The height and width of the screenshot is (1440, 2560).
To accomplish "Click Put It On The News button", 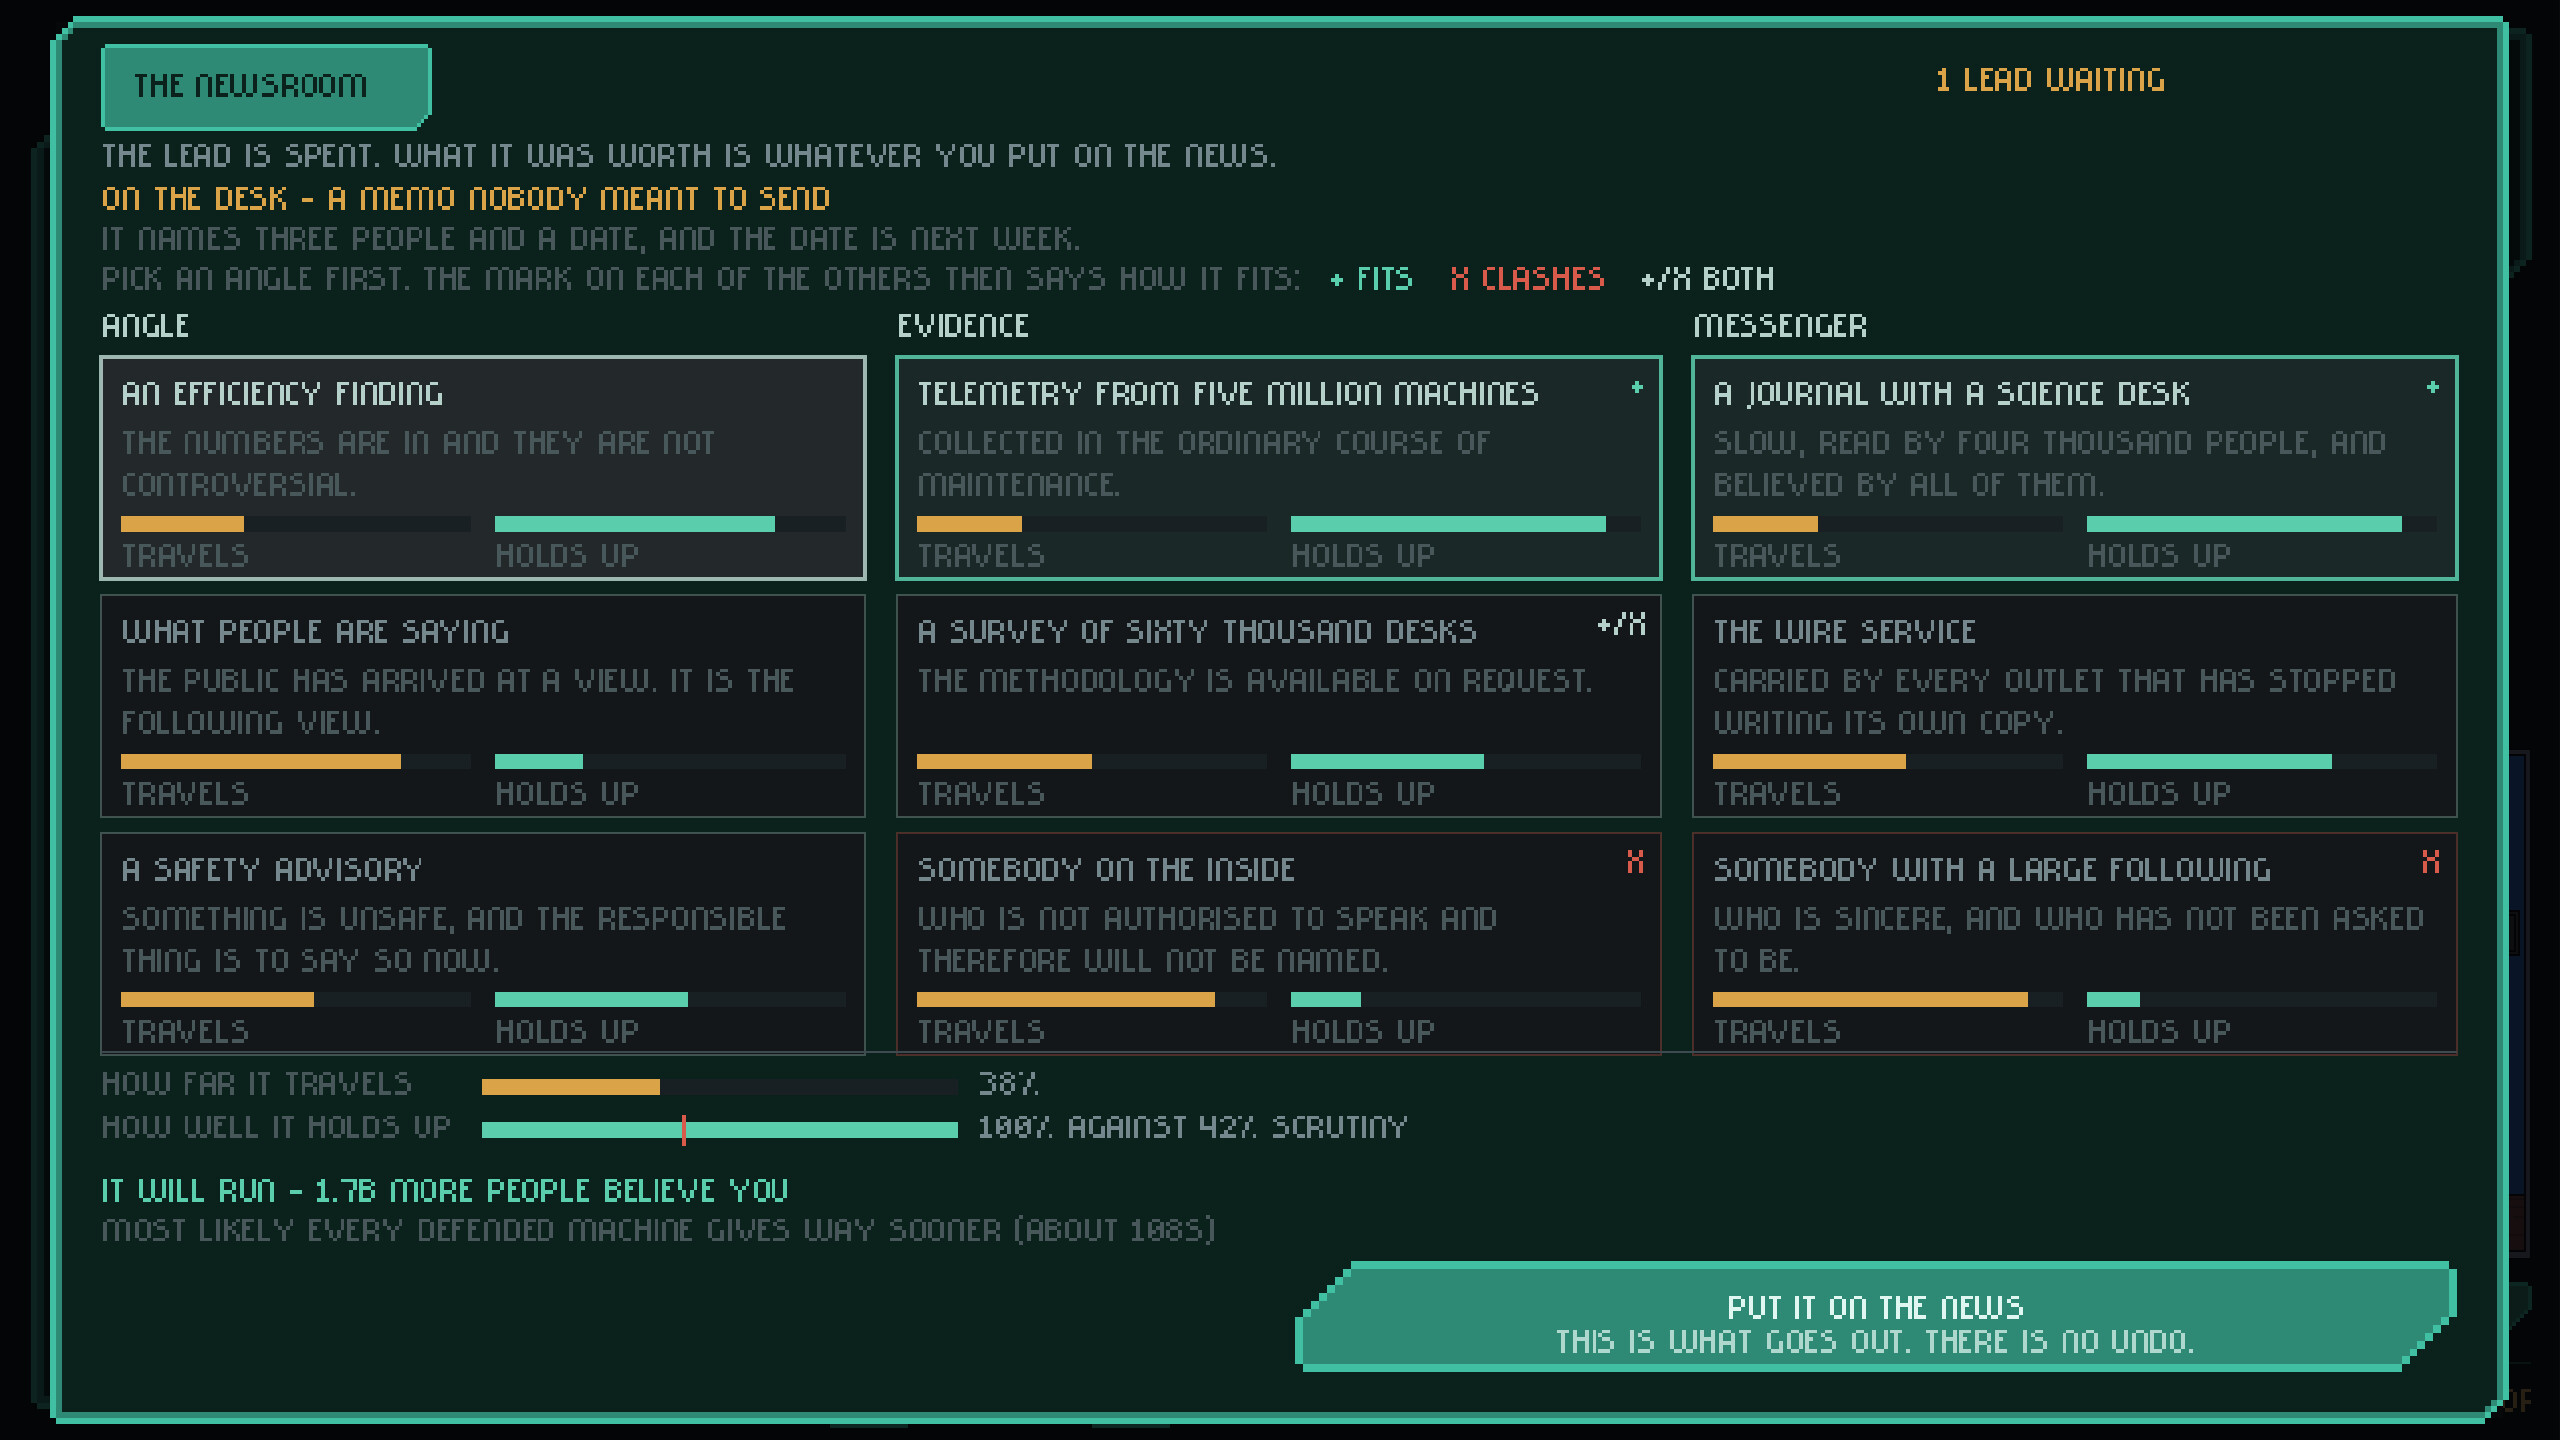I will 1876,1316.
